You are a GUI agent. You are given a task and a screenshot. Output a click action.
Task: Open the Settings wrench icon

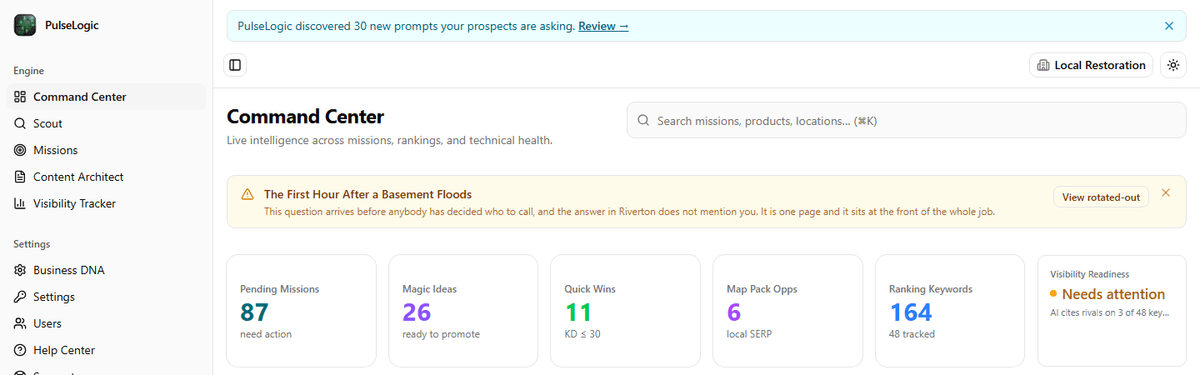click(20, 297)
